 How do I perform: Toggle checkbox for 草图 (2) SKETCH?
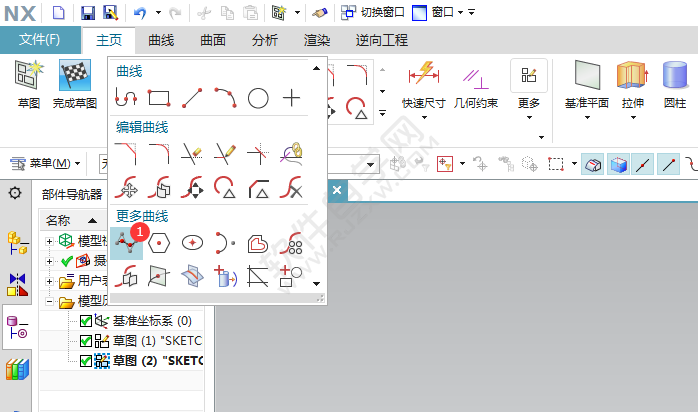(x=85, y=360)
